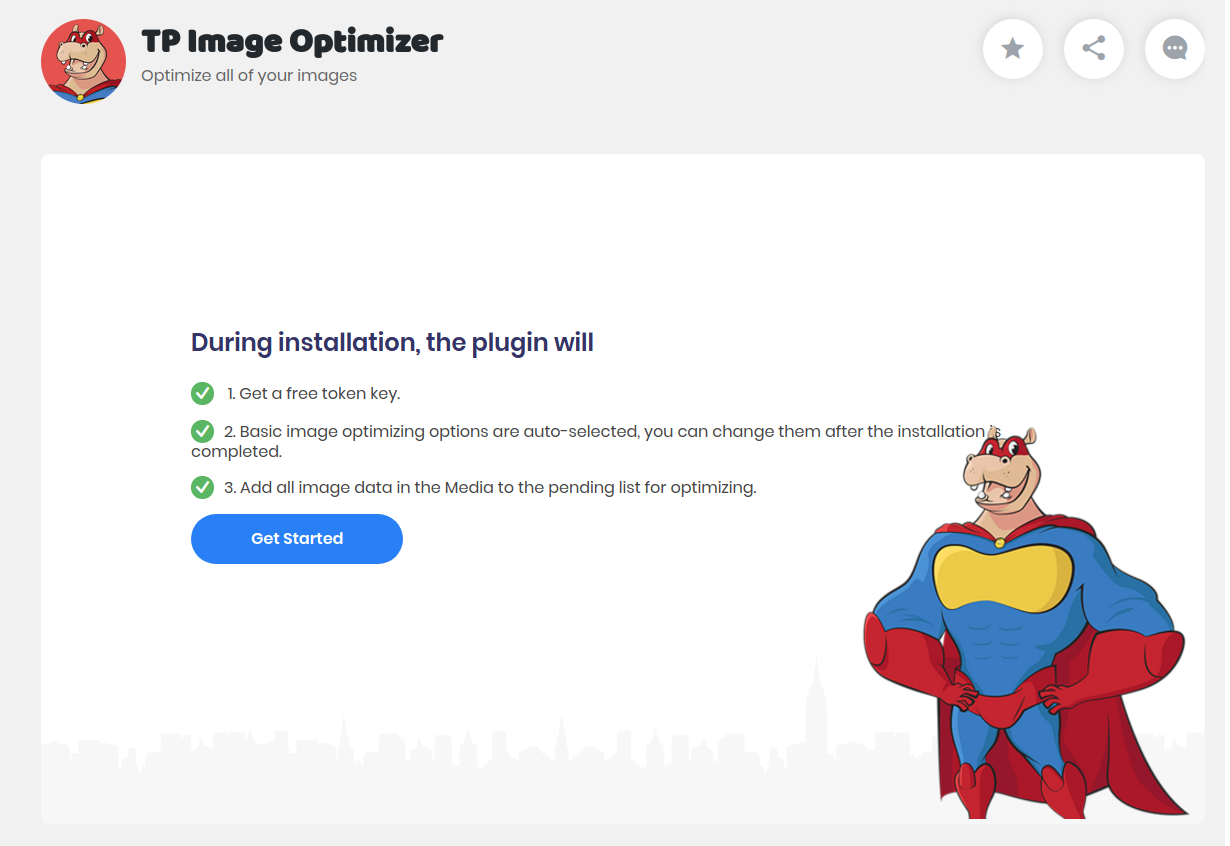Click the Get Started button
This screenshot has height=846, width=1230.
click(297, 539)
